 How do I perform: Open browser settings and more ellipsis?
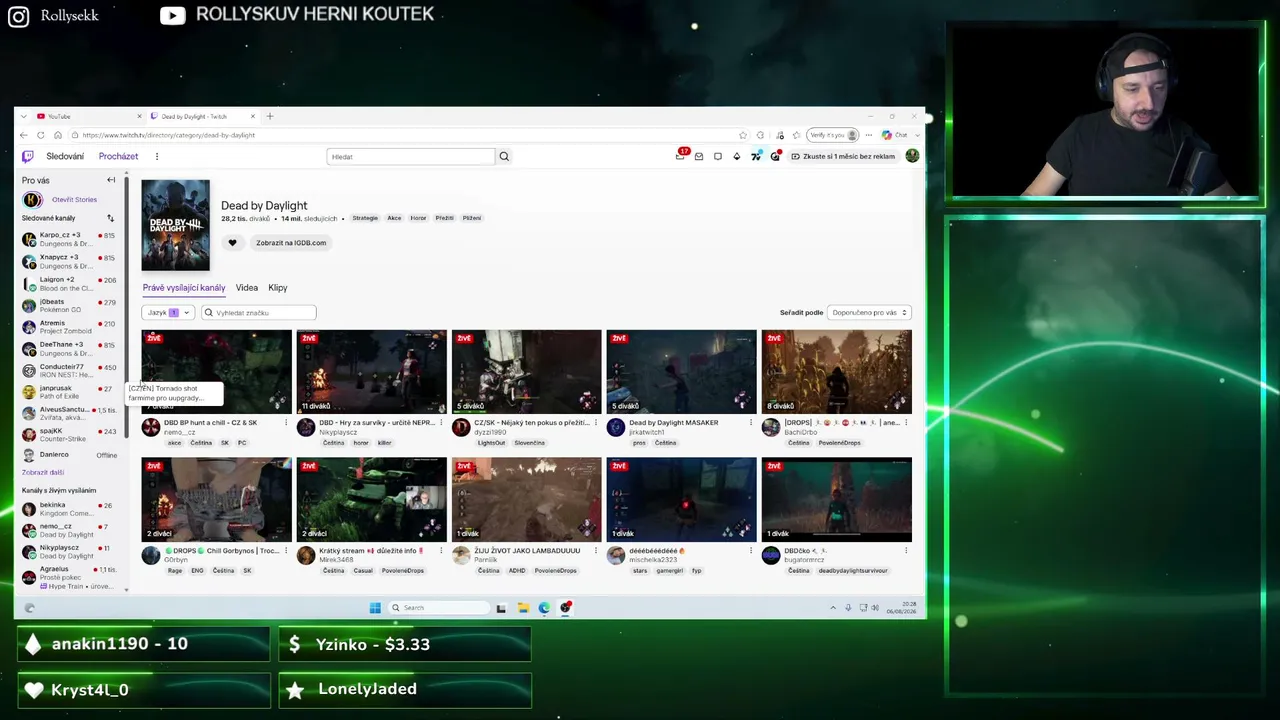coord(869,135)
